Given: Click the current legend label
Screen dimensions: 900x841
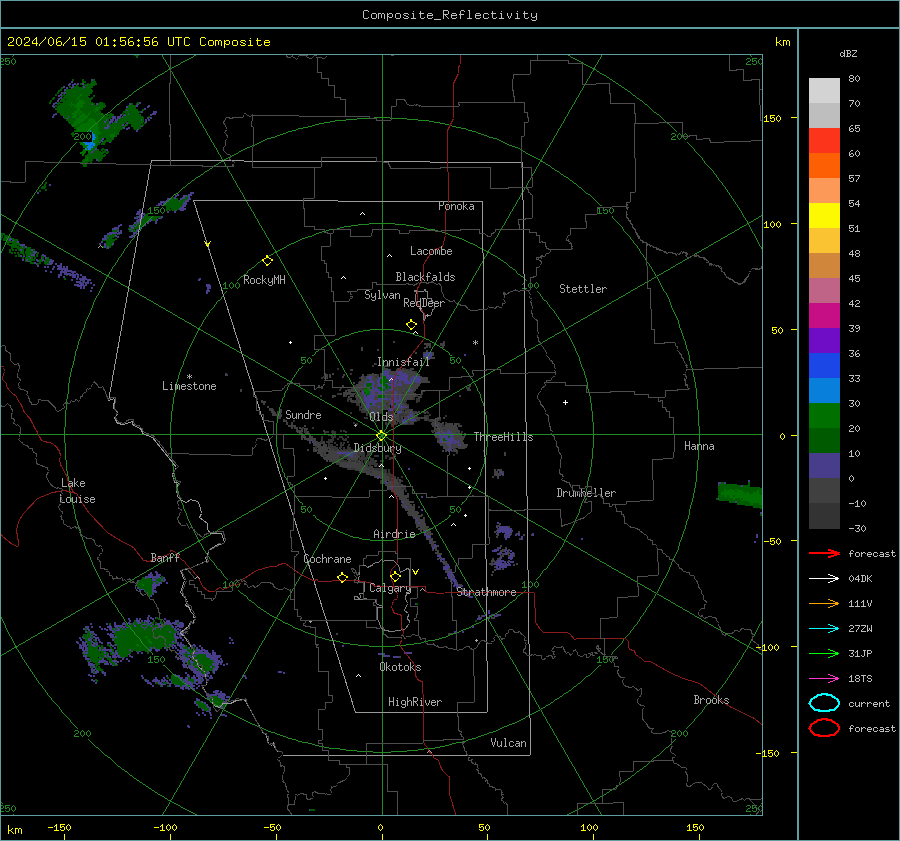Looking at the screenshot, I should [869, 703].
